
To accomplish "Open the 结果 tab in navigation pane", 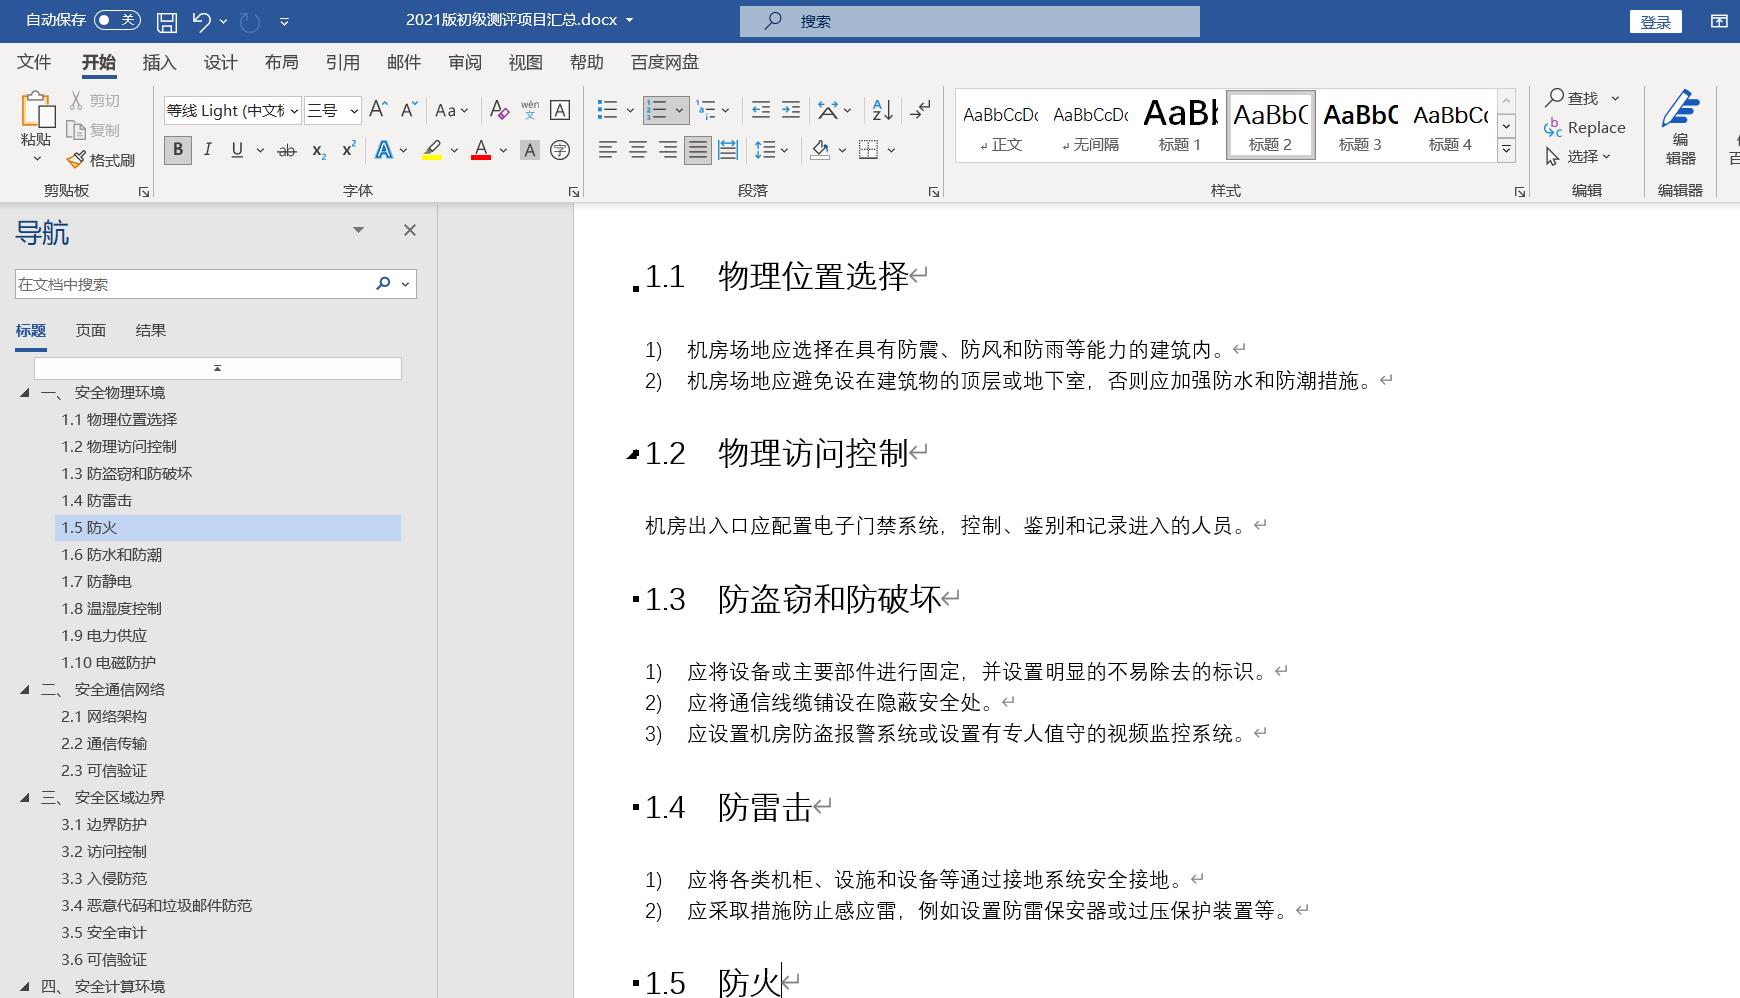I will 150,330.
